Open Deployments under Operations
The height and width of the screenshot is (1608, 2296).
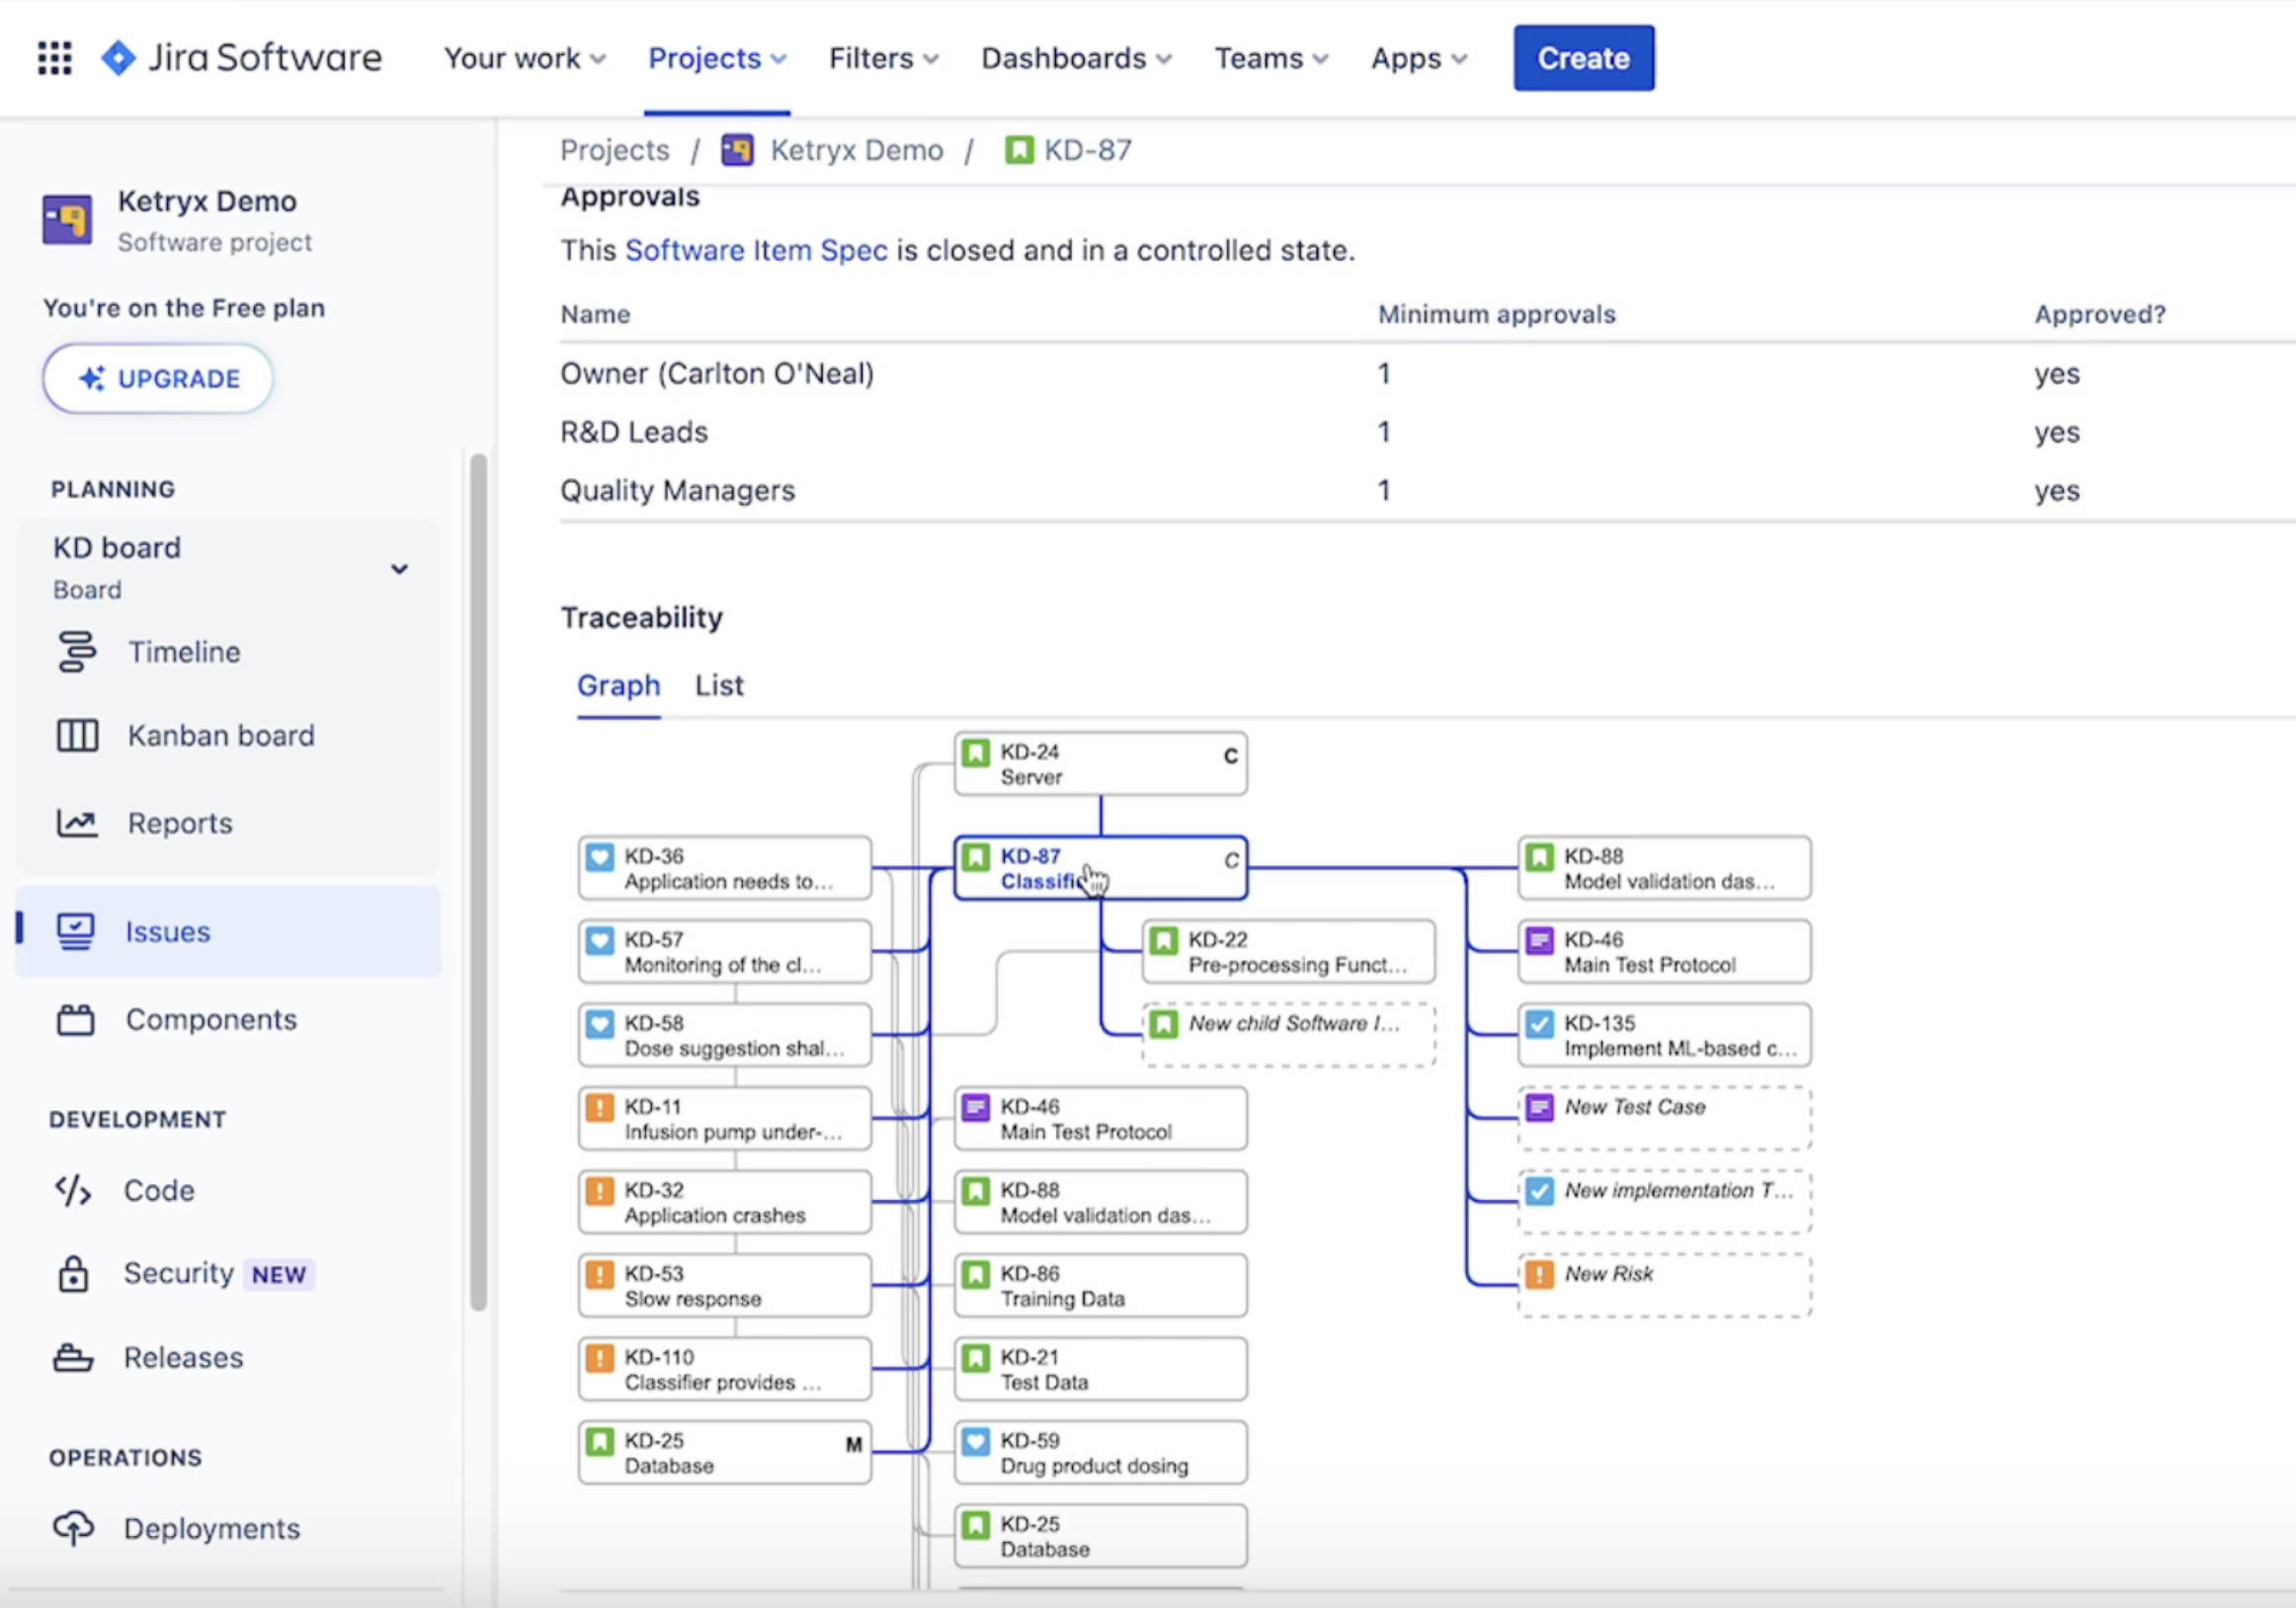pyautogui.click(x=72, y=1527)
